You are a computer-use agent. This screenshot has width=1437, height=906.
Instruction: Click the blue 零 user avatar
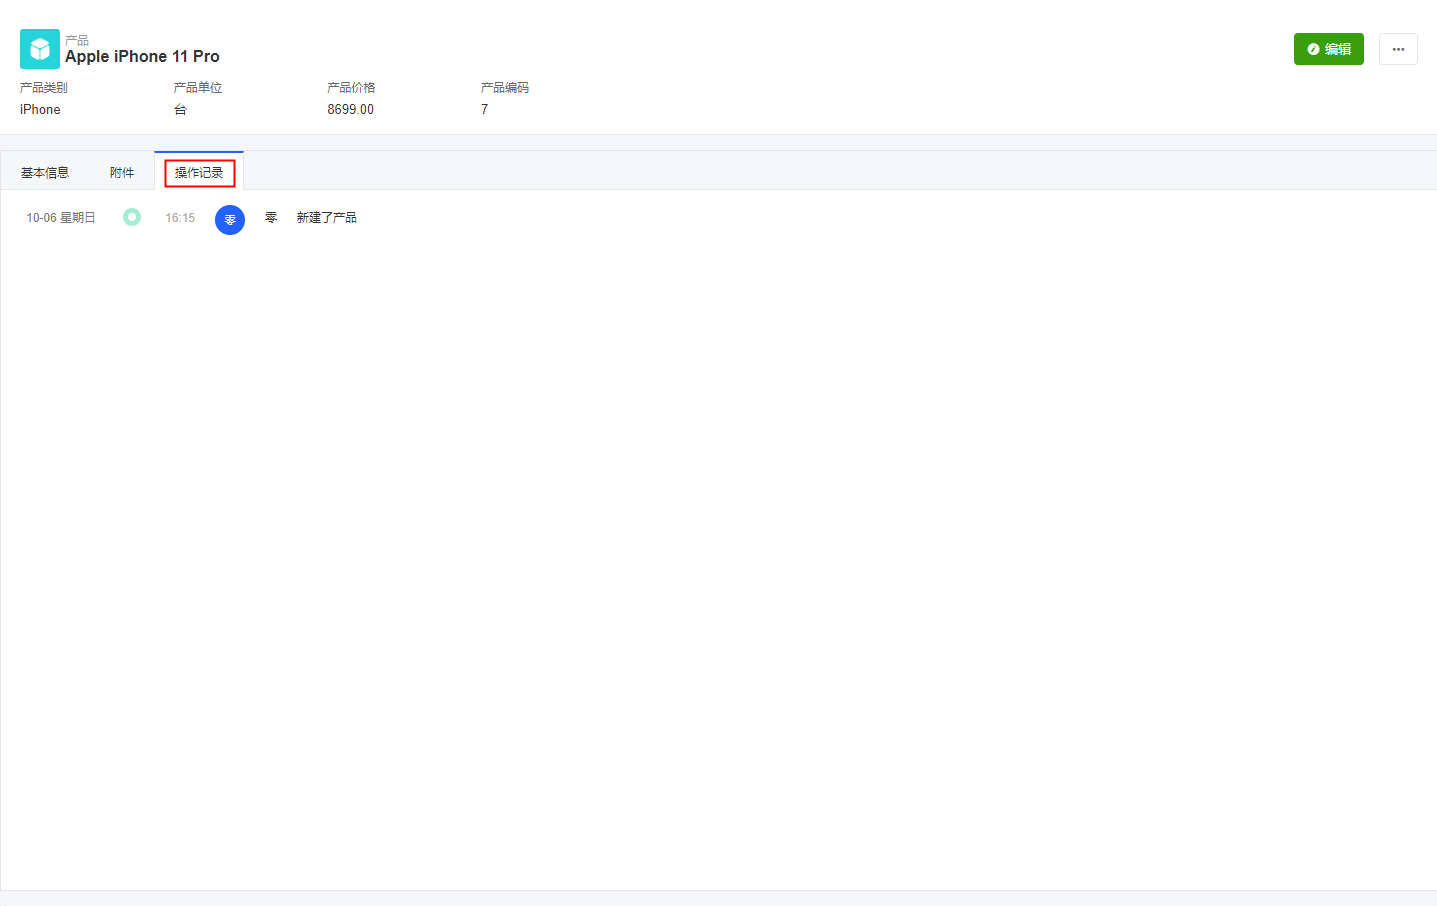pyautogui.click(x=230, y=220)
